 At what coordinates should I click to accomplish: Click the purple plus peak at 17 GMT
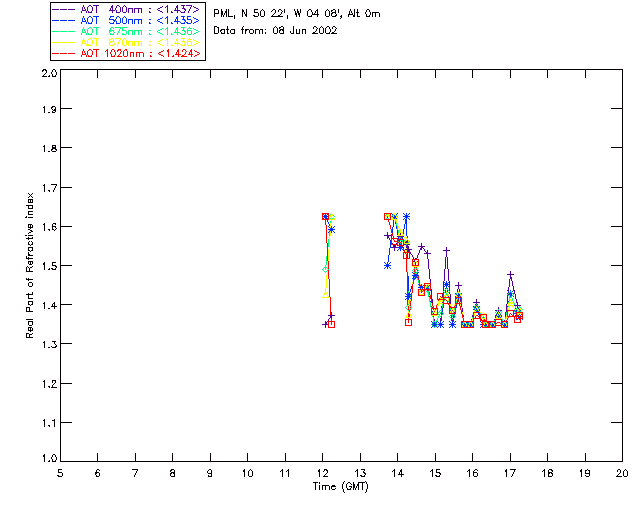[x=510, y=274]
